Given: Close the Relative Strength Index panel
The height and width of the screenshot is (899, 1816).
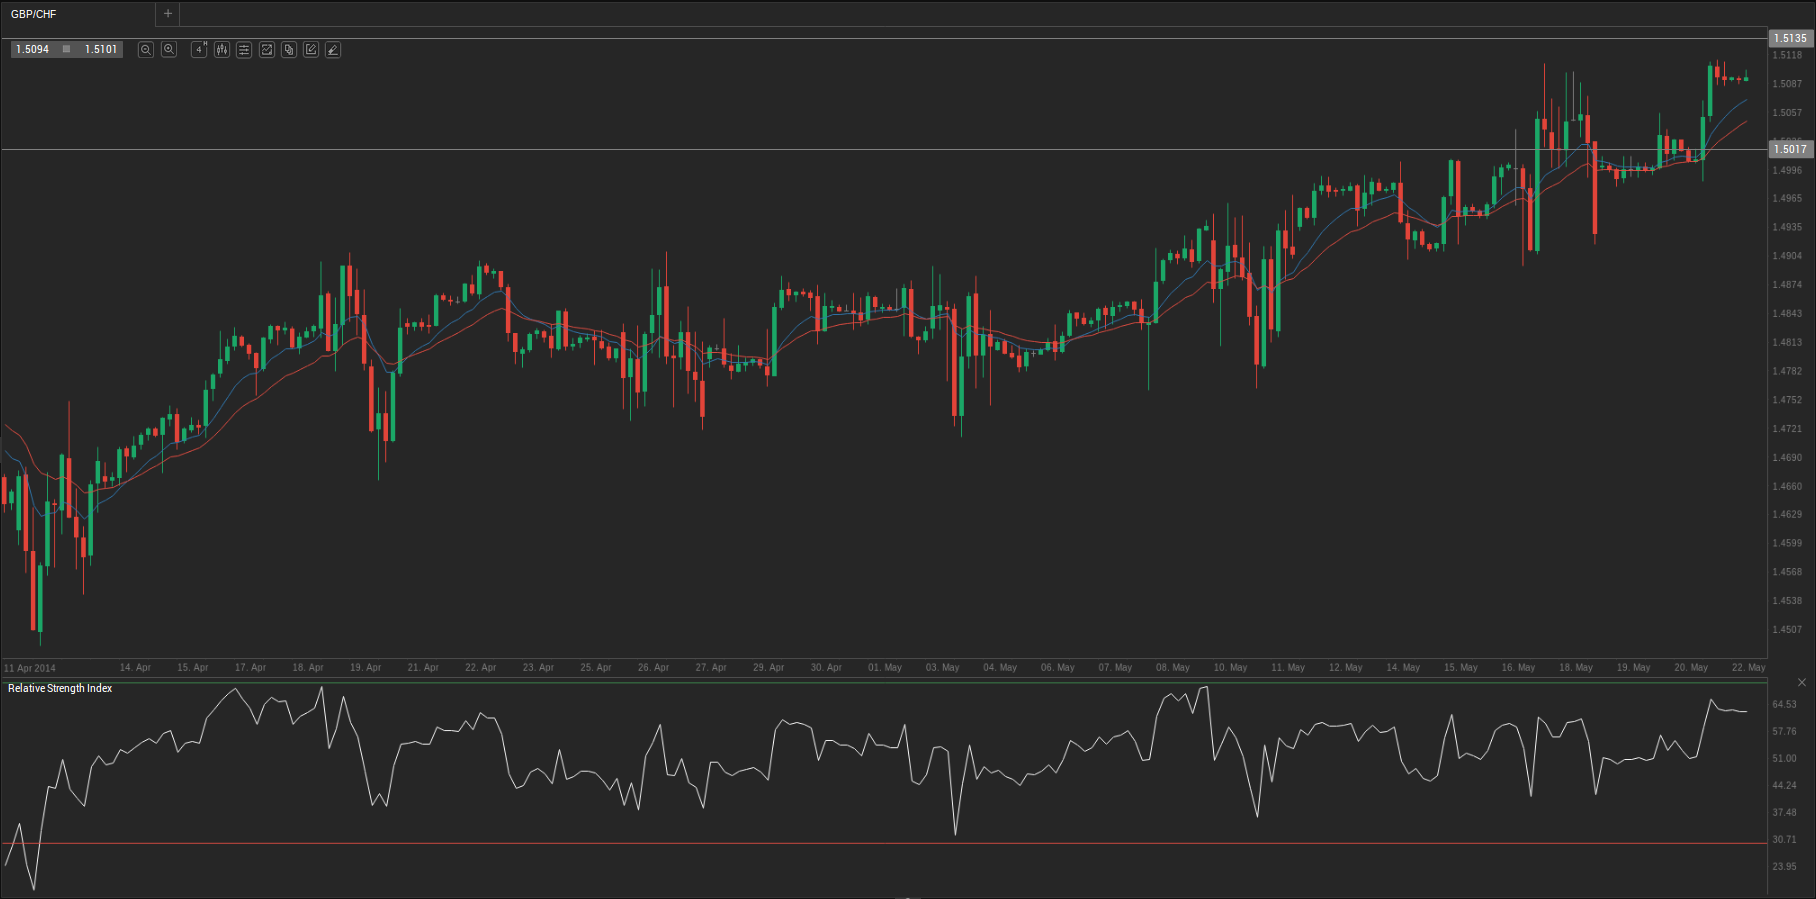Looking at the screenshot, I should [x=1802, y=682].
